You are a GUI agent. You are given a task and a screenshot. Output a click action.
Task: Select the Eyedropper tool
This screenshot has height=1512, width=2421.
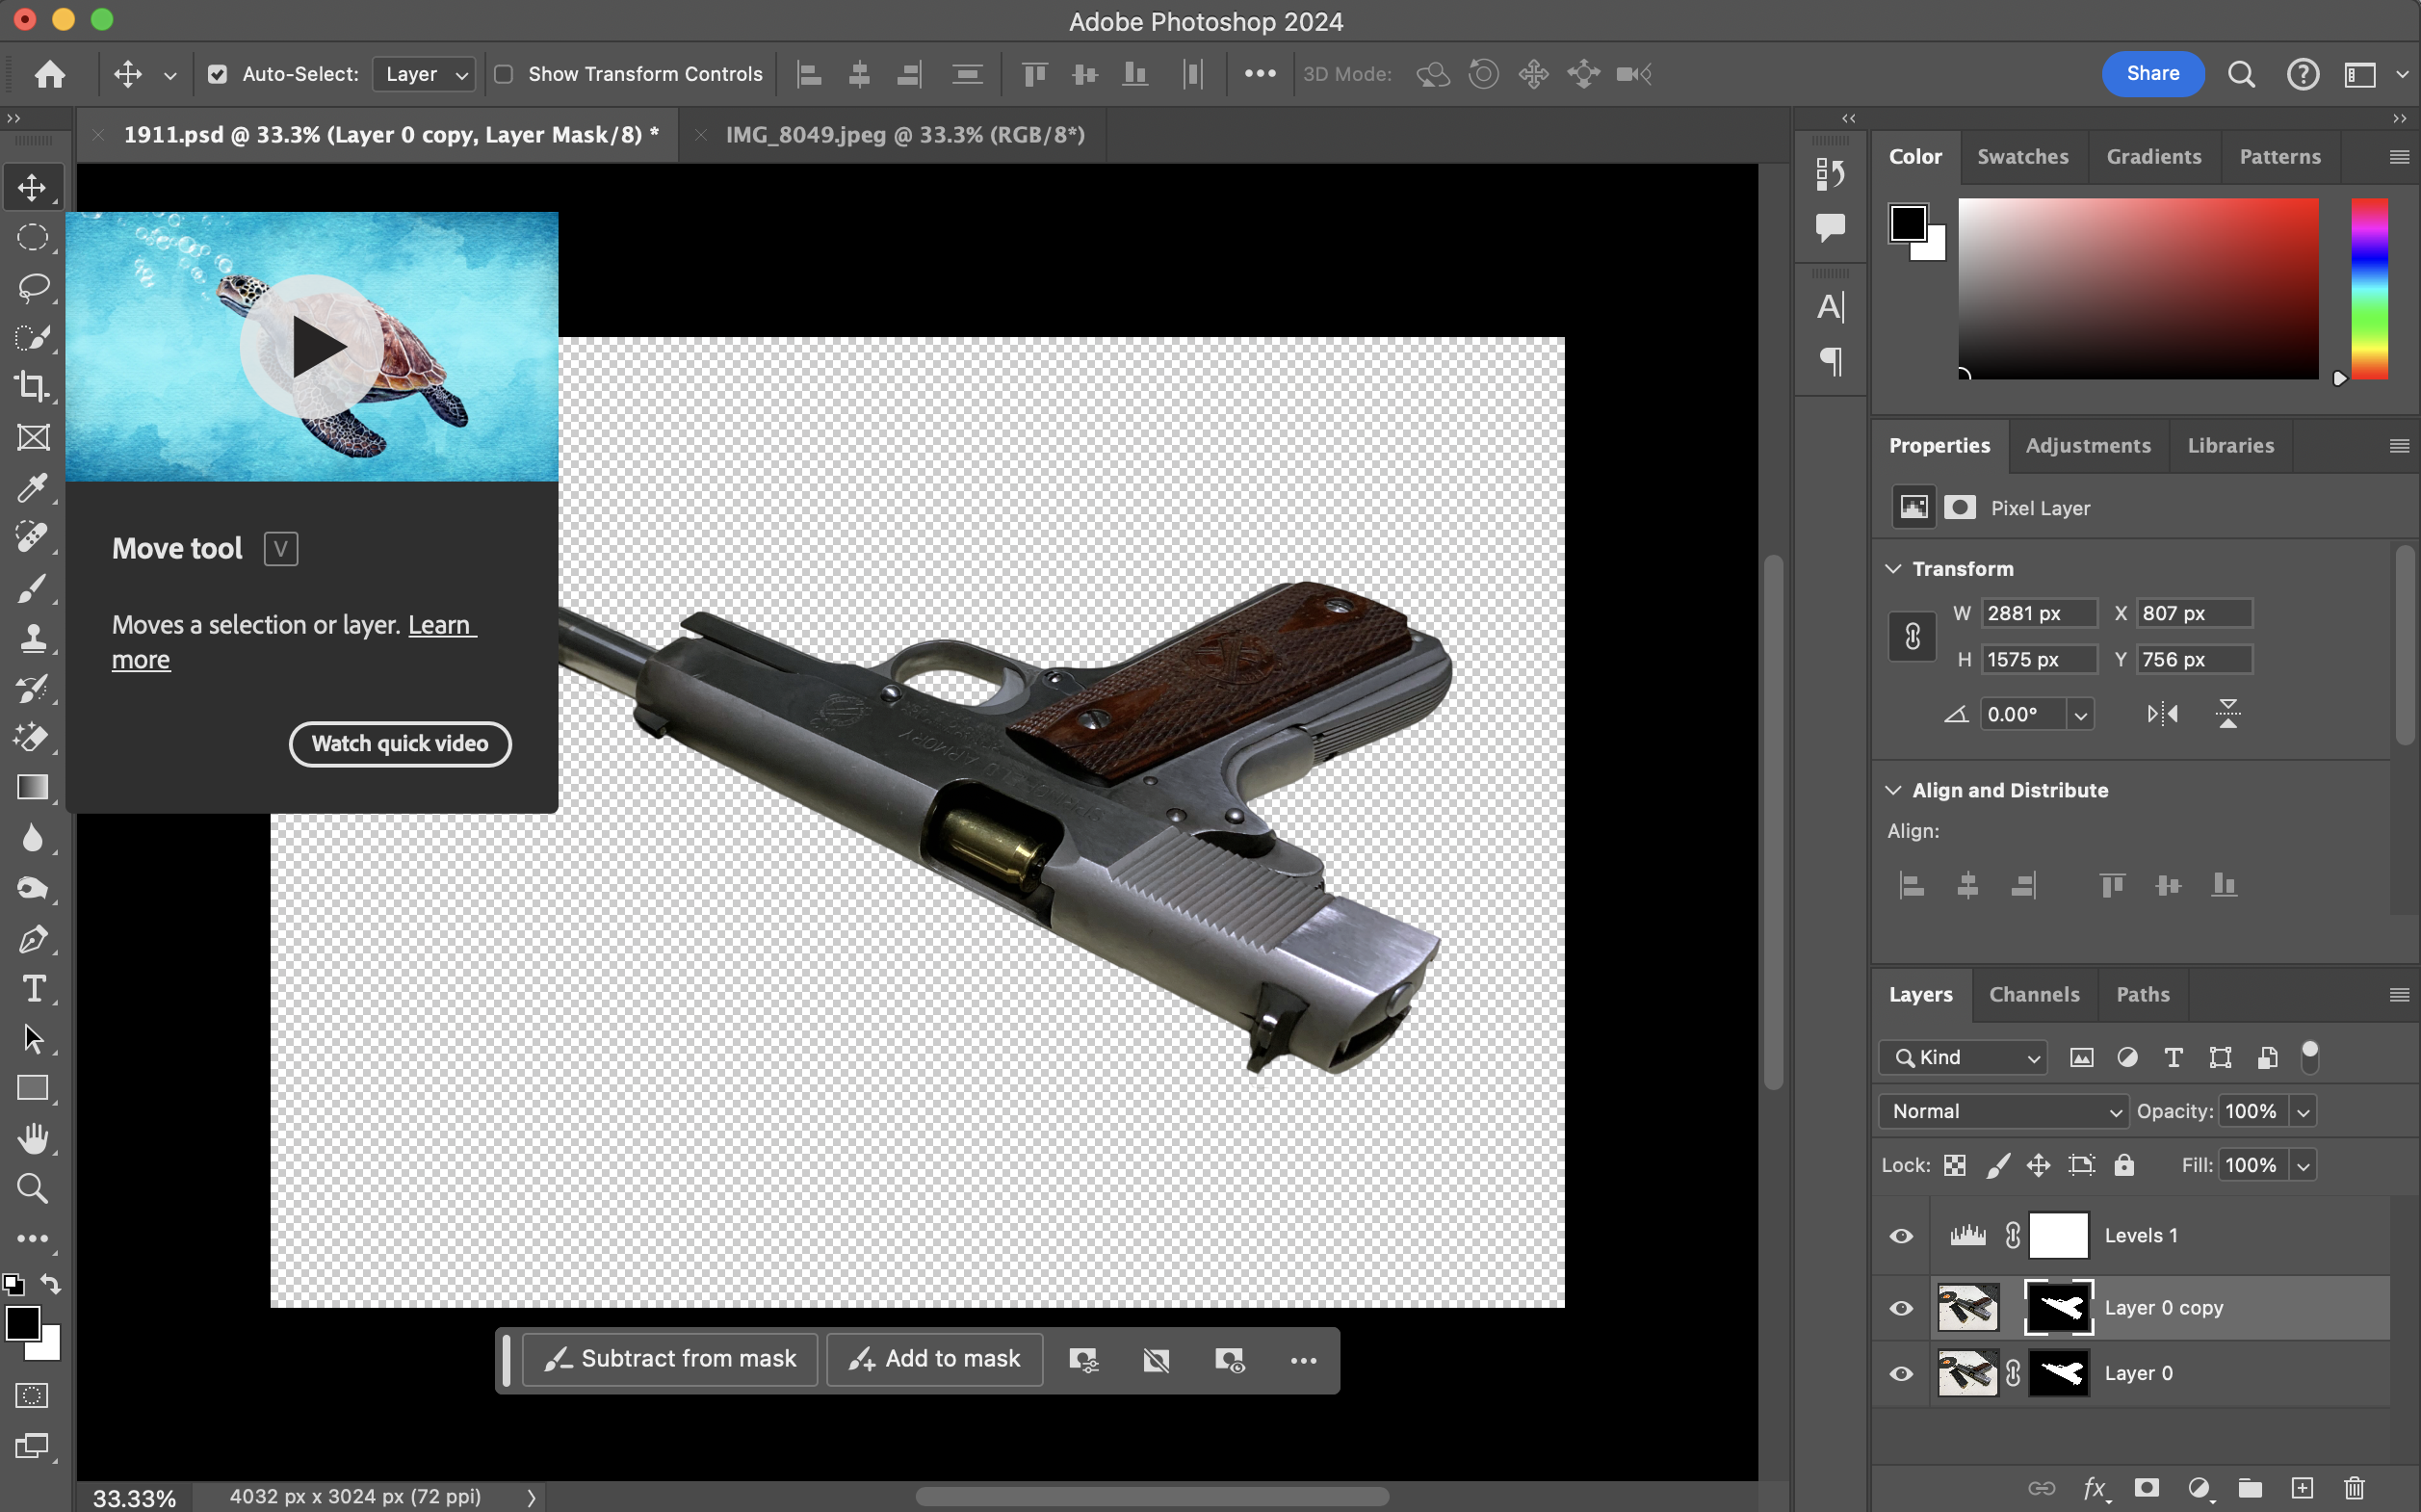(32, 487)
